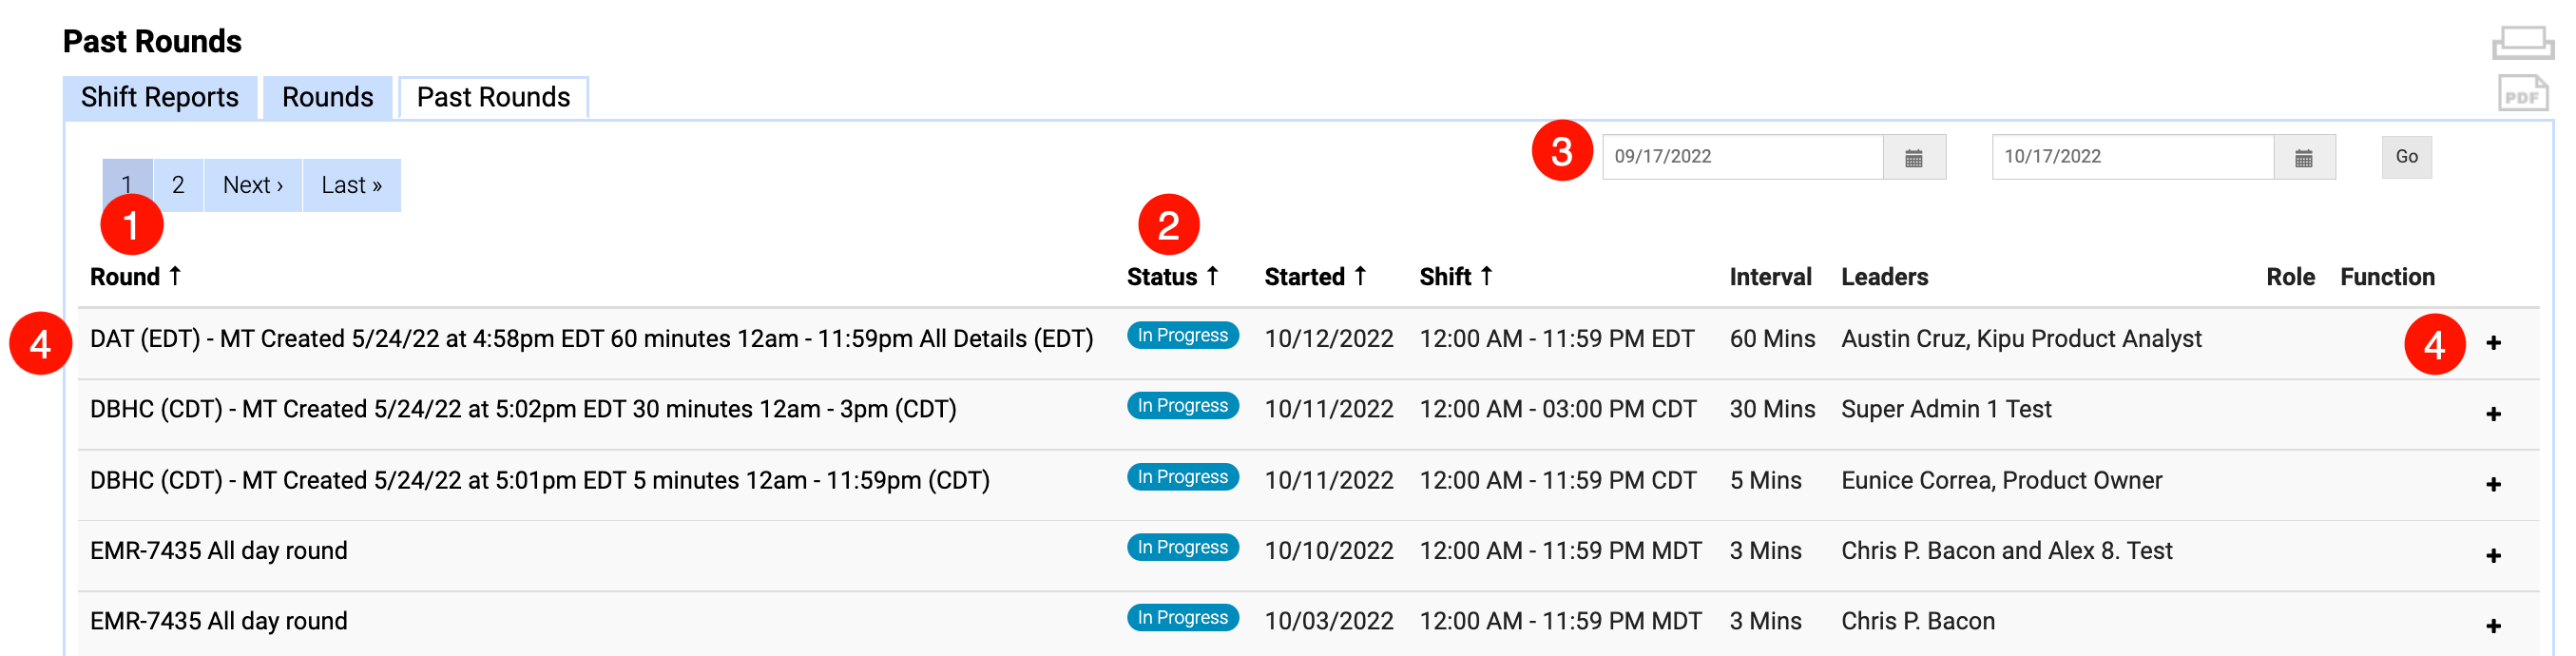Screen dimensions: 2576x656
Task: Open the start date calendar picker
Action: (1913, 158)
